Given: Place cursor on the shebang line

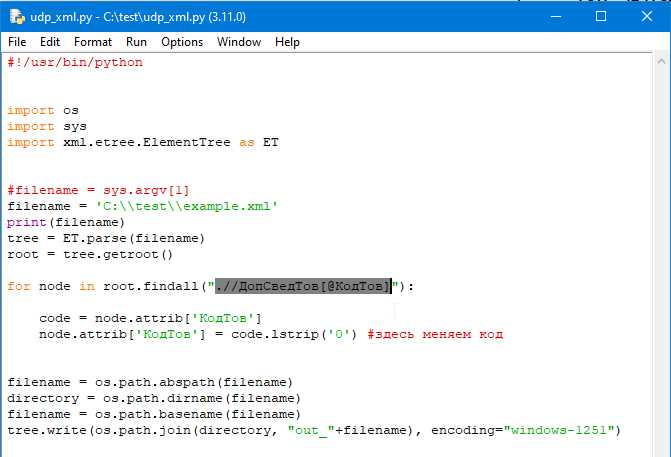Looking at the screenshot, I should click(x=75, y=62).
